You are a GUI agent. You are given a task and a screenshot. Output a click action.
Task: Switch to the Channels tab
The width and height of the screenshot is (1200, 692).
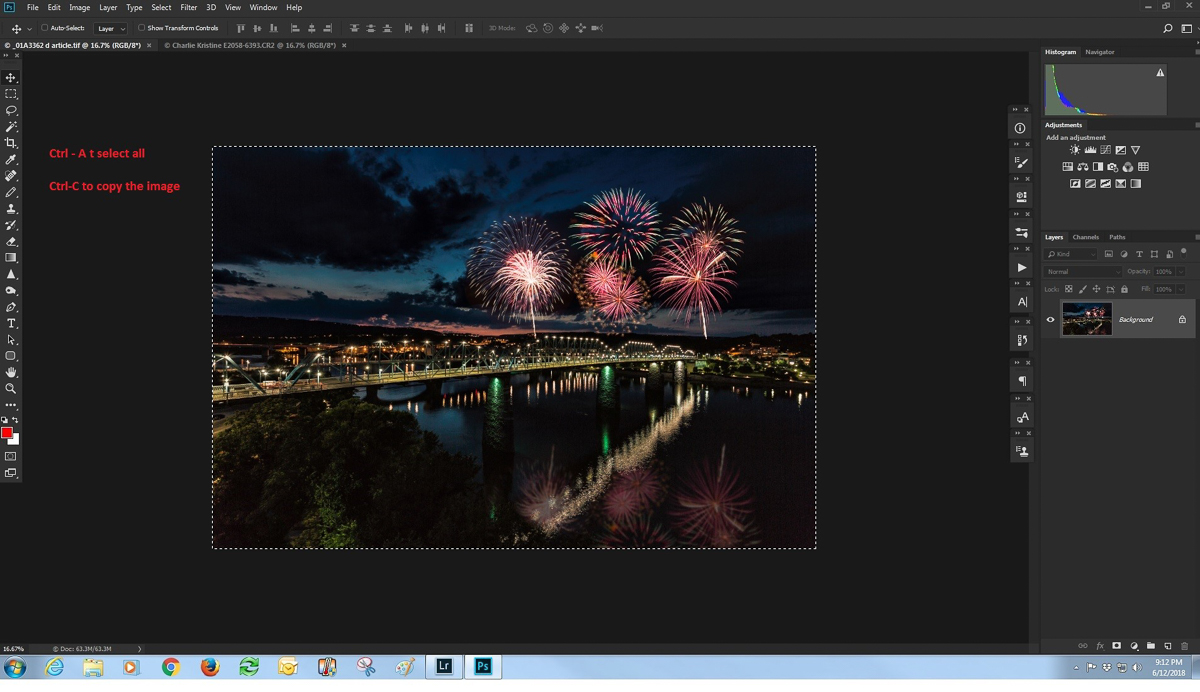click(x=1085, y=237)
